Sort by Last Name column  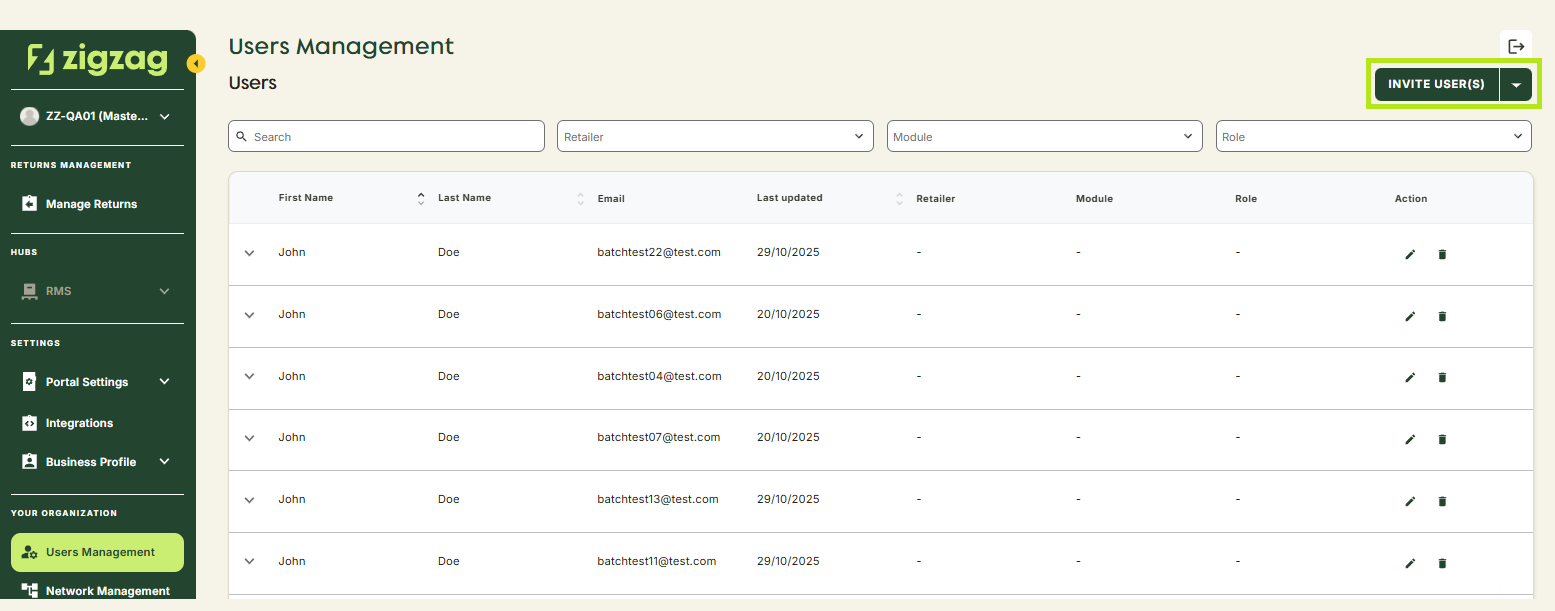[x=581, y=198]
